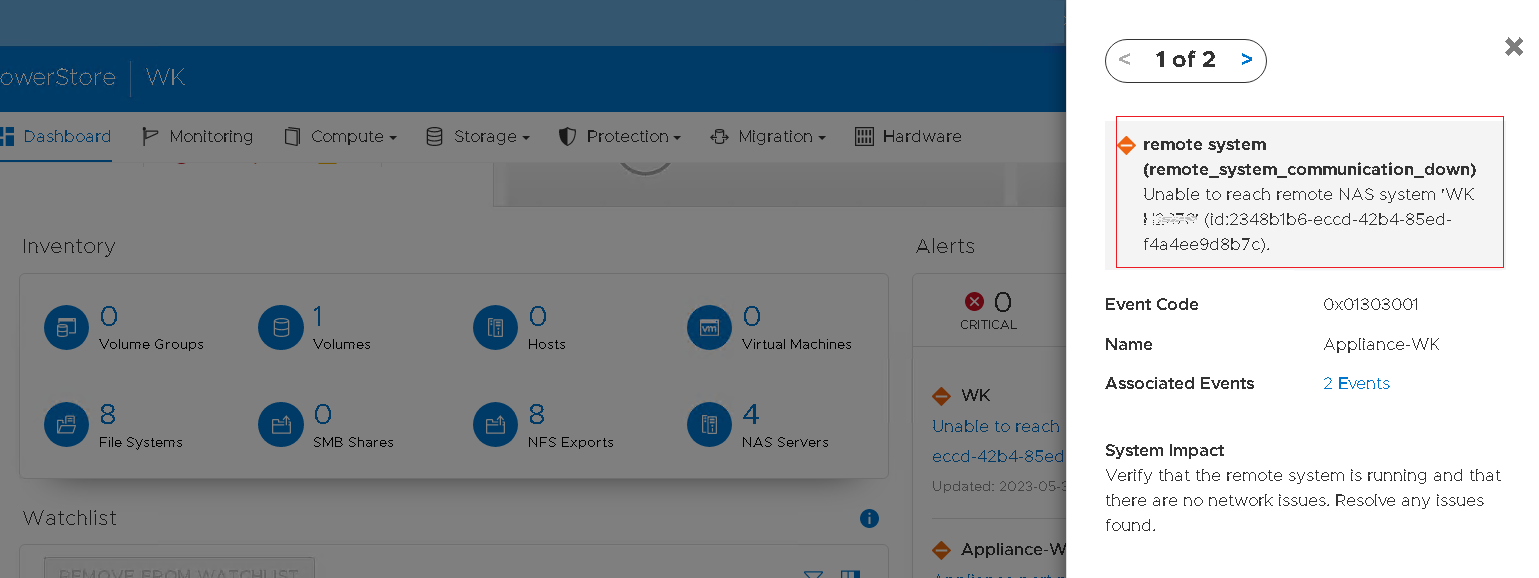1539x578 pixels.
Task: Click the Monitoring flag icon
Action: point(151,137)
